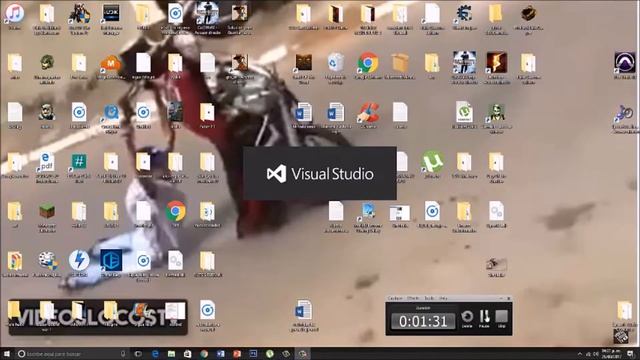Open the Effects menu in the recorder
The width and height of the screenshot is (640, 360).
point(413,299)
